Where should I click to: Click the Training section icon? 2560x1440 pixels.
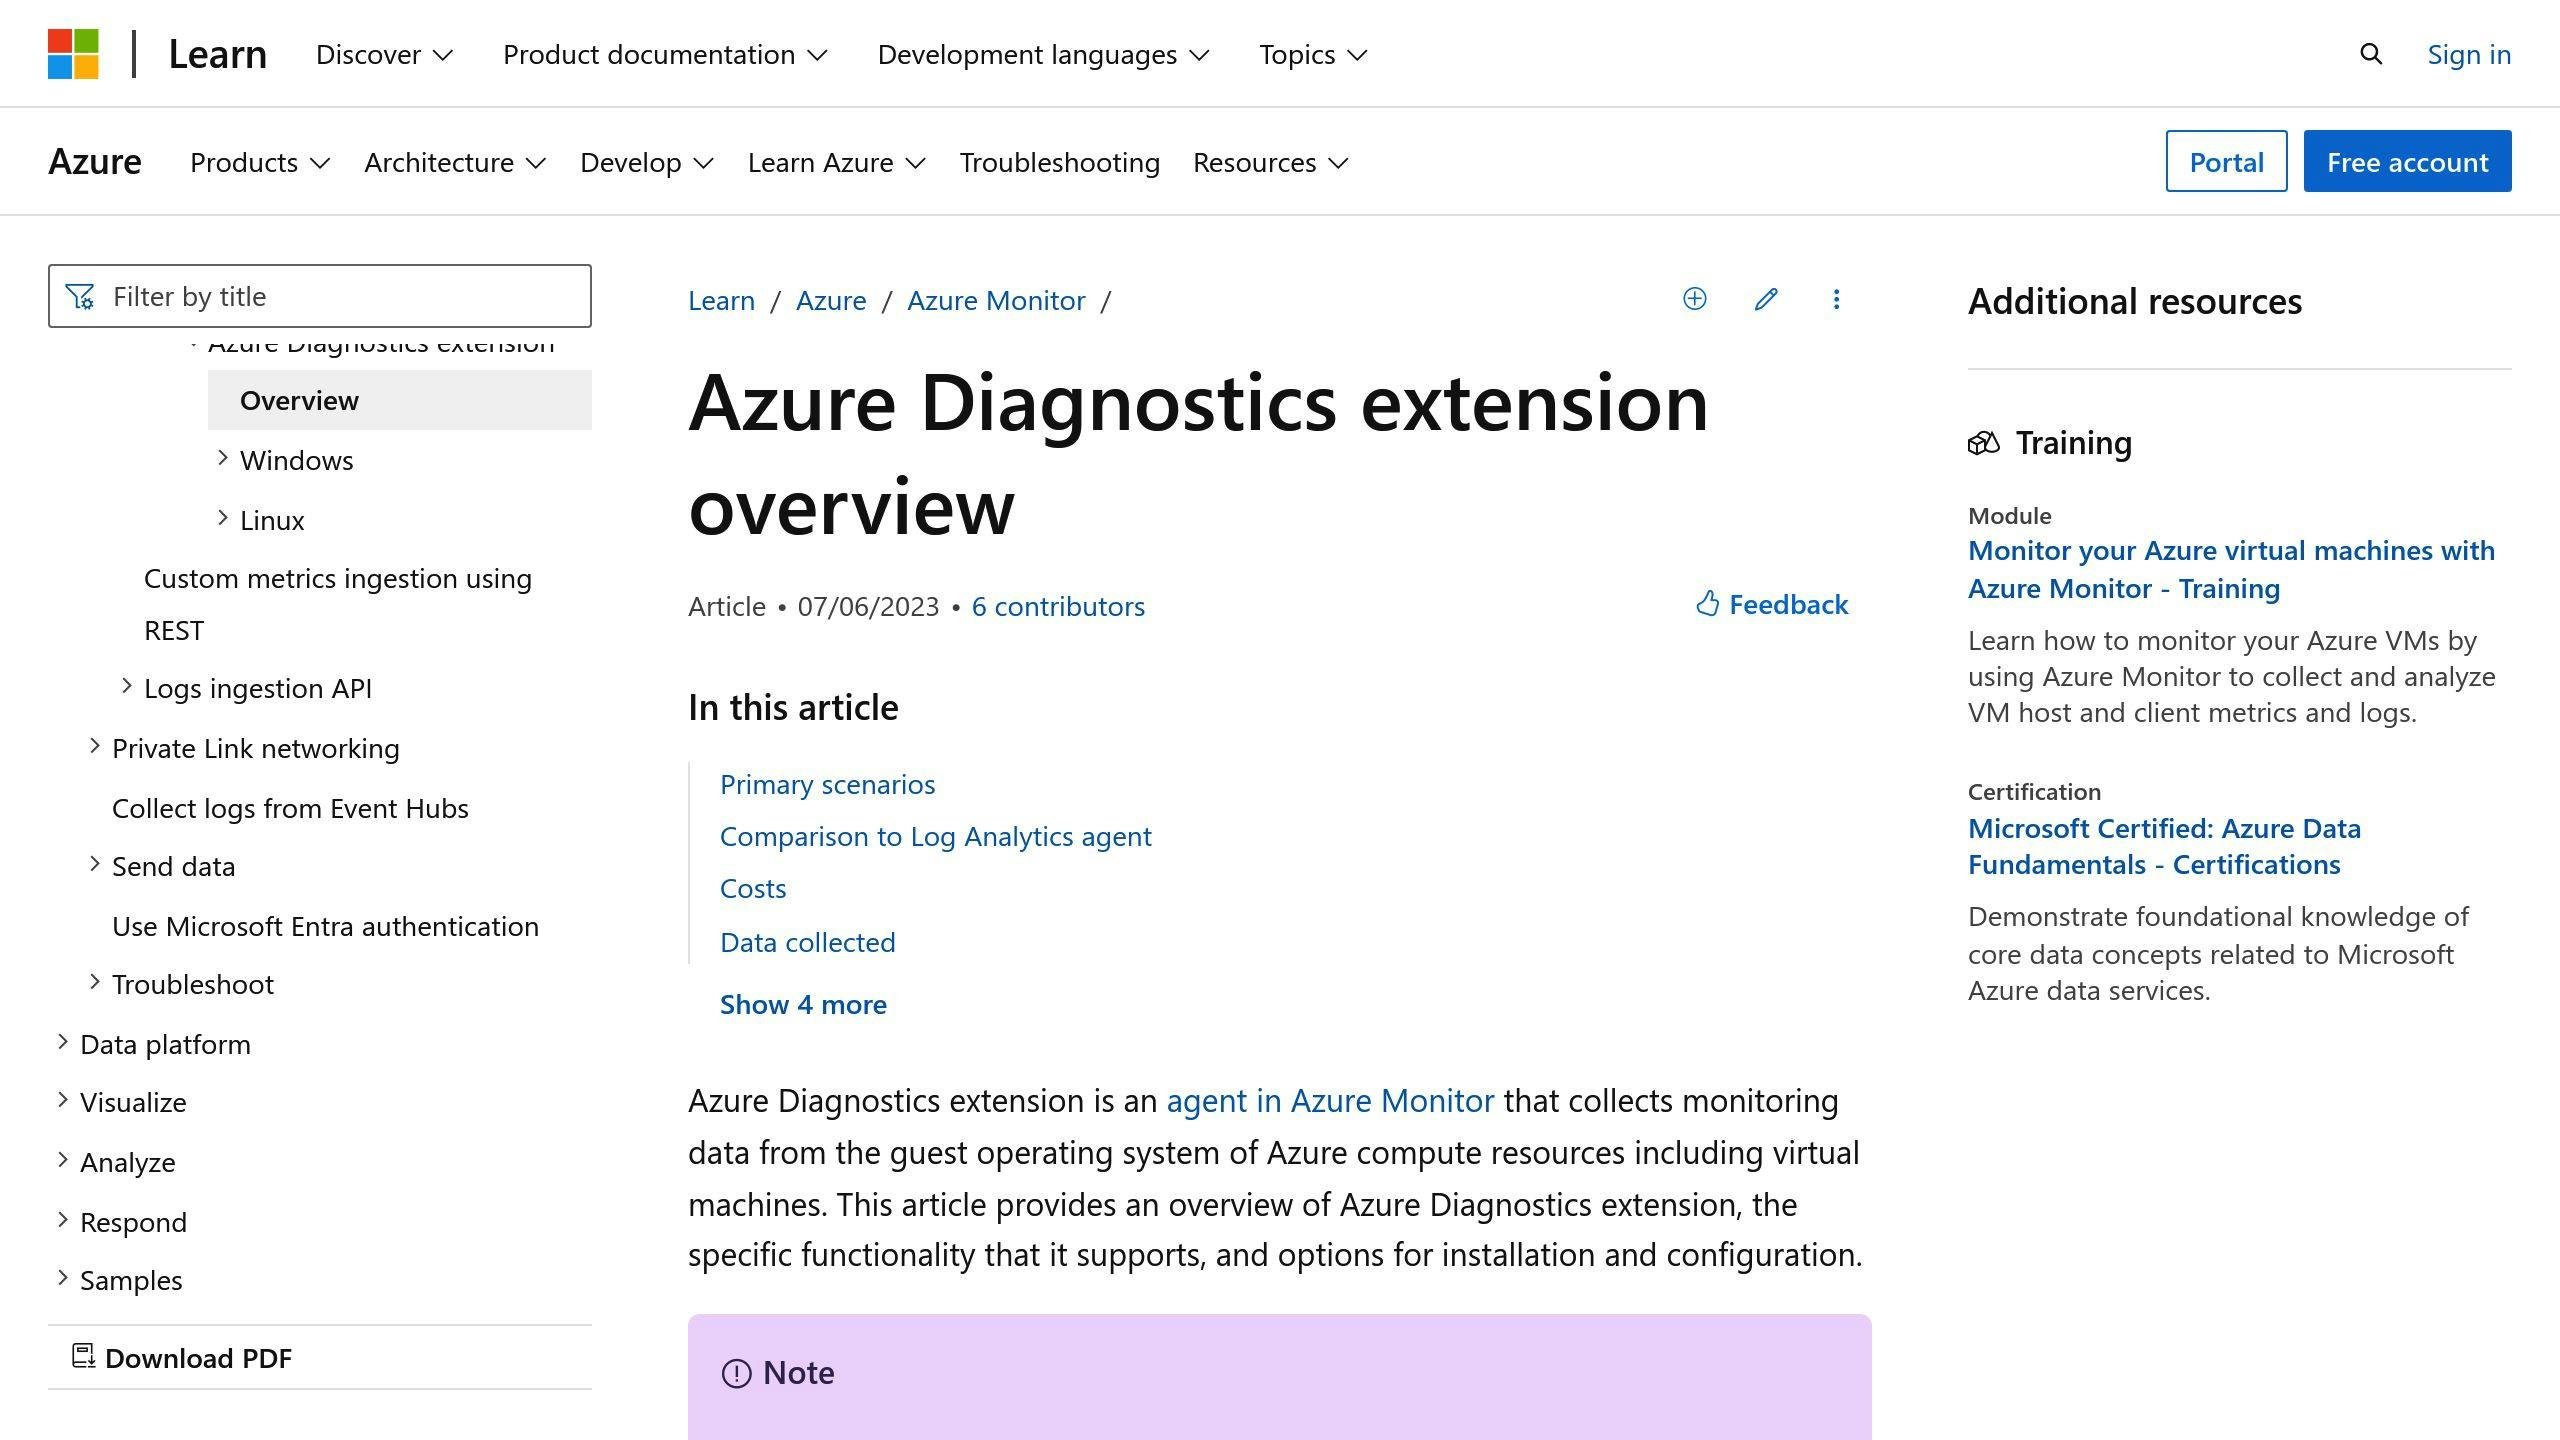1984,443
